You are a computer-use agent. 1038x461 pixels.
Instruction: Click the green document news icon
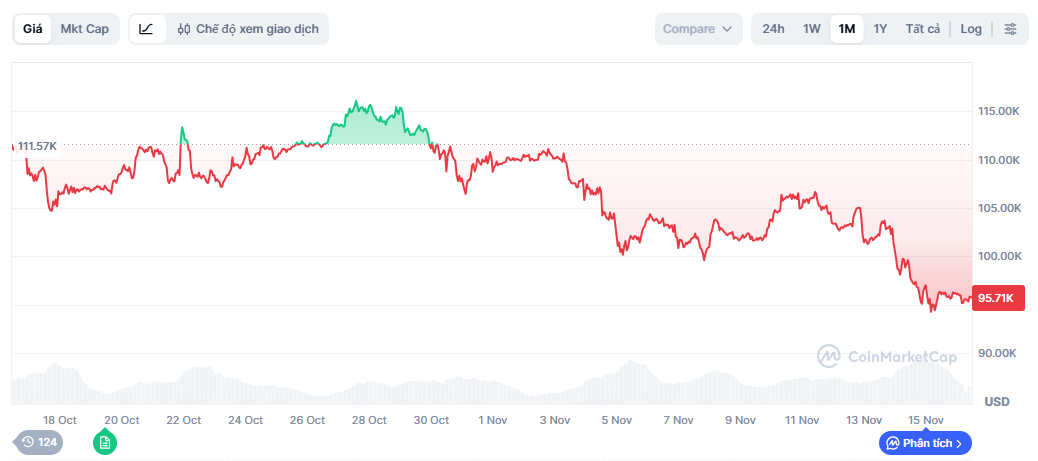[x=105, y=442]
